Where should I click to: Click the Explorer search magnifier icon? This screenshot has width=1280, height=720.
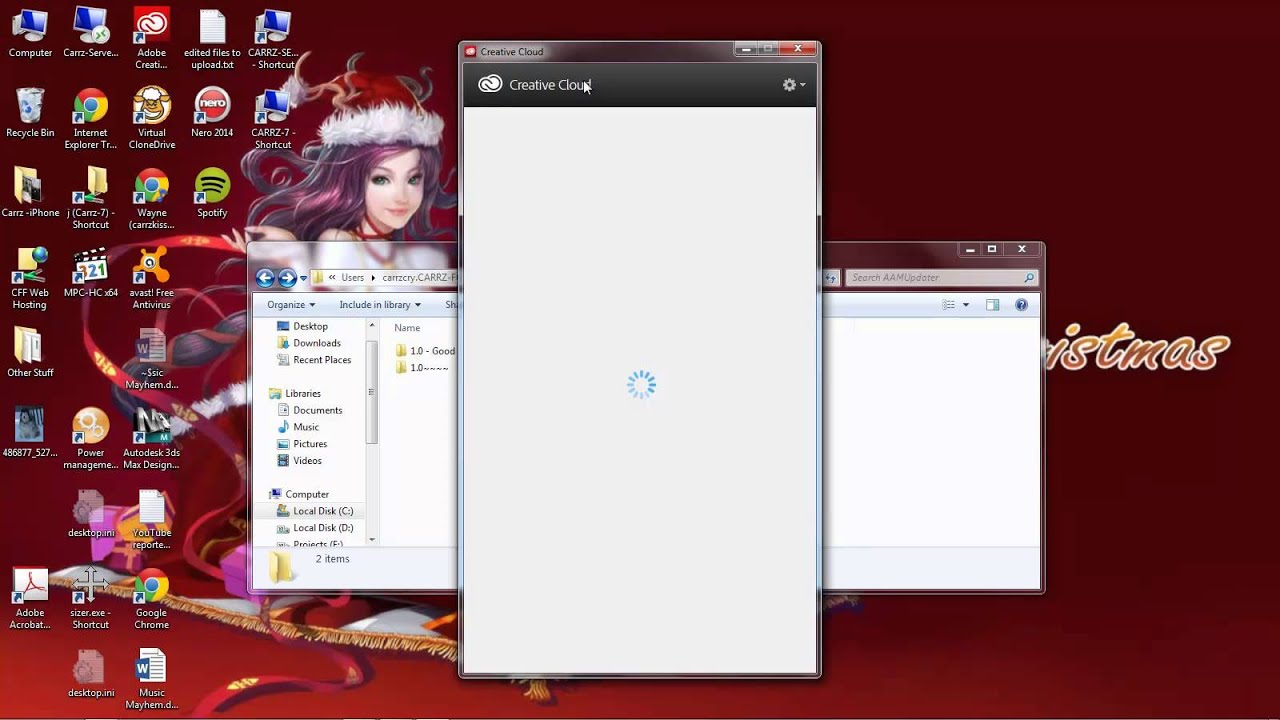(1029, 278)
